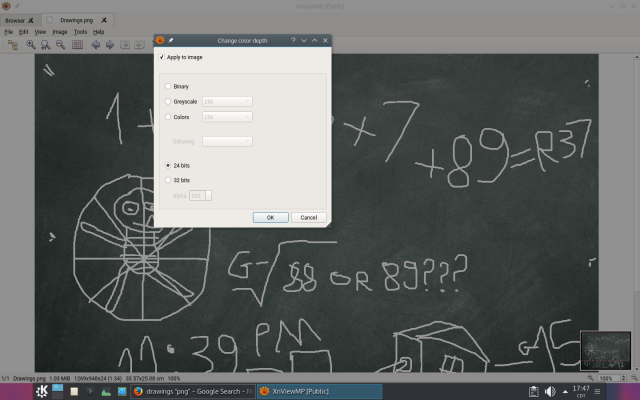Viewport: 640px width, 400px height.
Task: Click the volume speaker tray icon
Action: (550, 391)
